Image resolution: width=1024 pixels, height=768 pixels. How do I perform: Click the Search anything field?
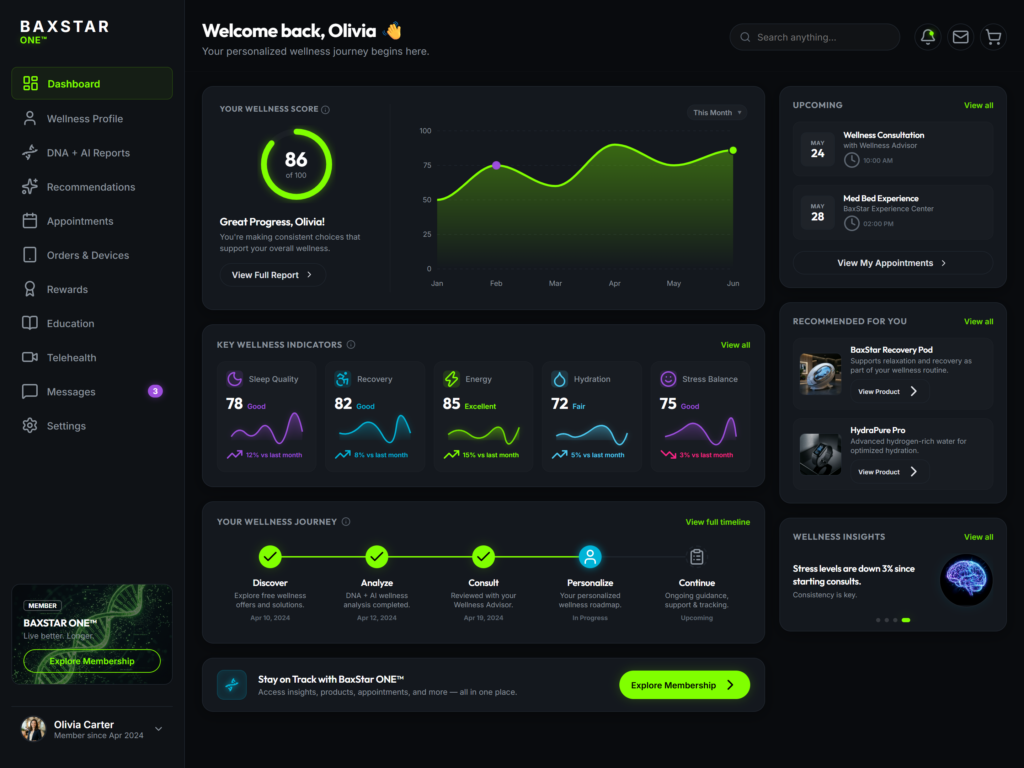click(x=814, y=37)
